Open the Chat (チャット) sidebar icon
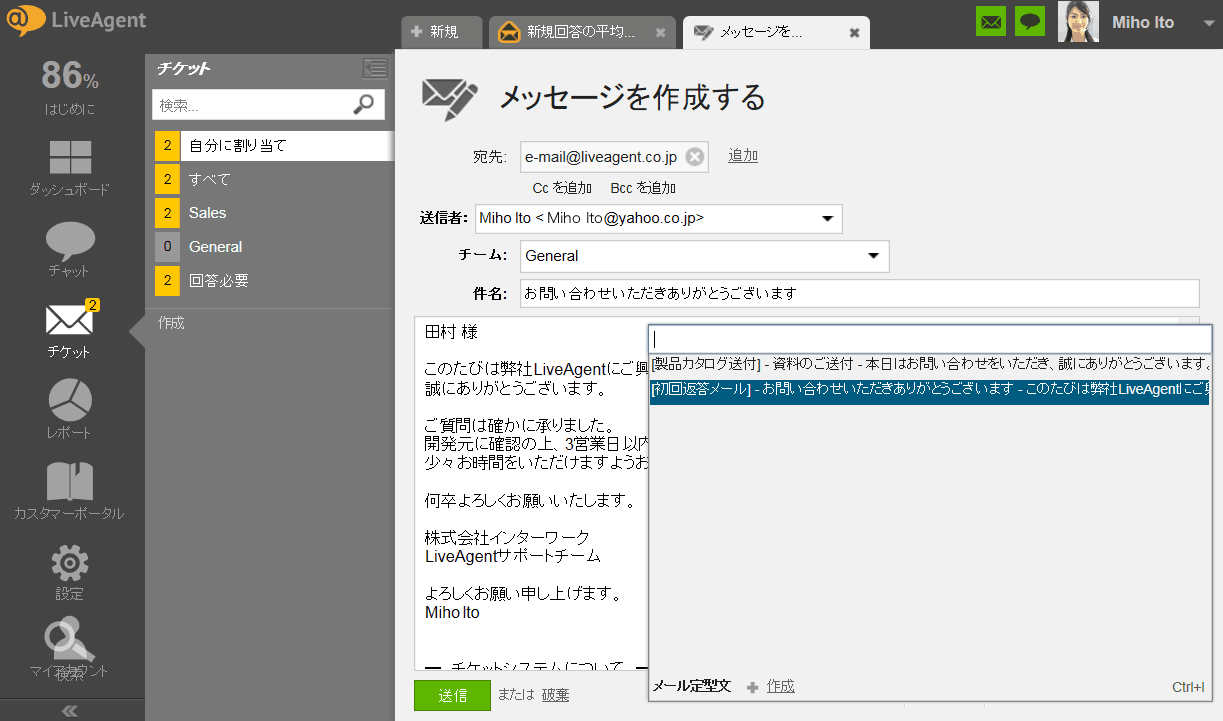The image size is (1223, 721). (x=70, y=240)
